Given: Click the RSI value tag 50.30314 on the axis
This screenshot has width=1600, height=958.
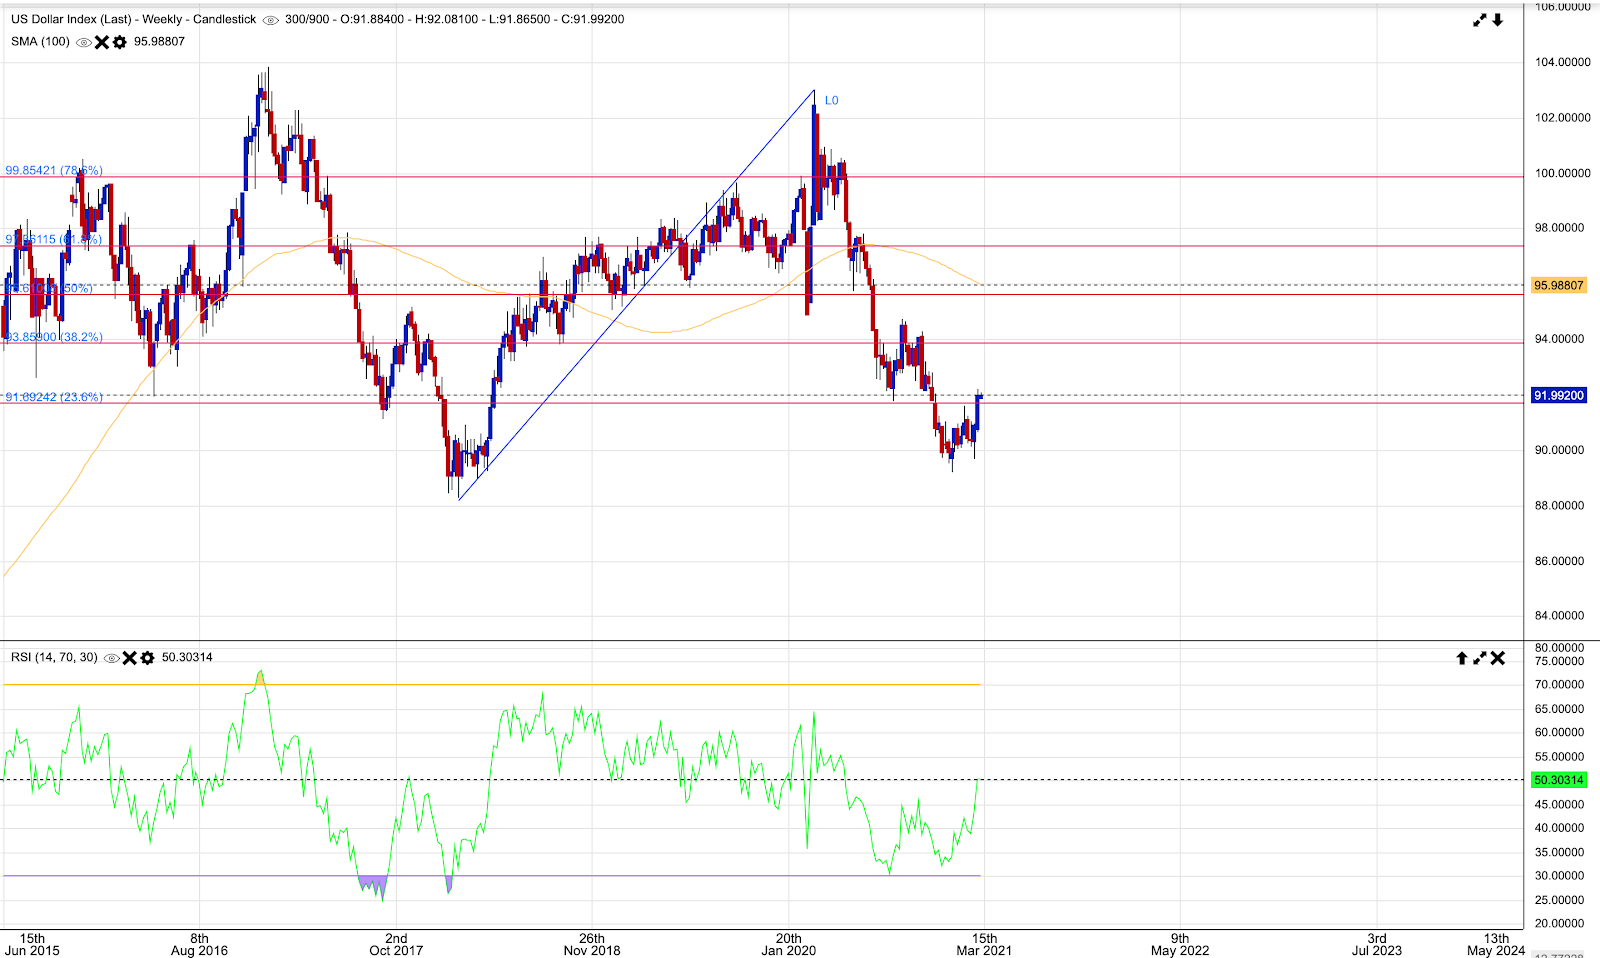Looking at the screenshot, I should click(1559, 780).
